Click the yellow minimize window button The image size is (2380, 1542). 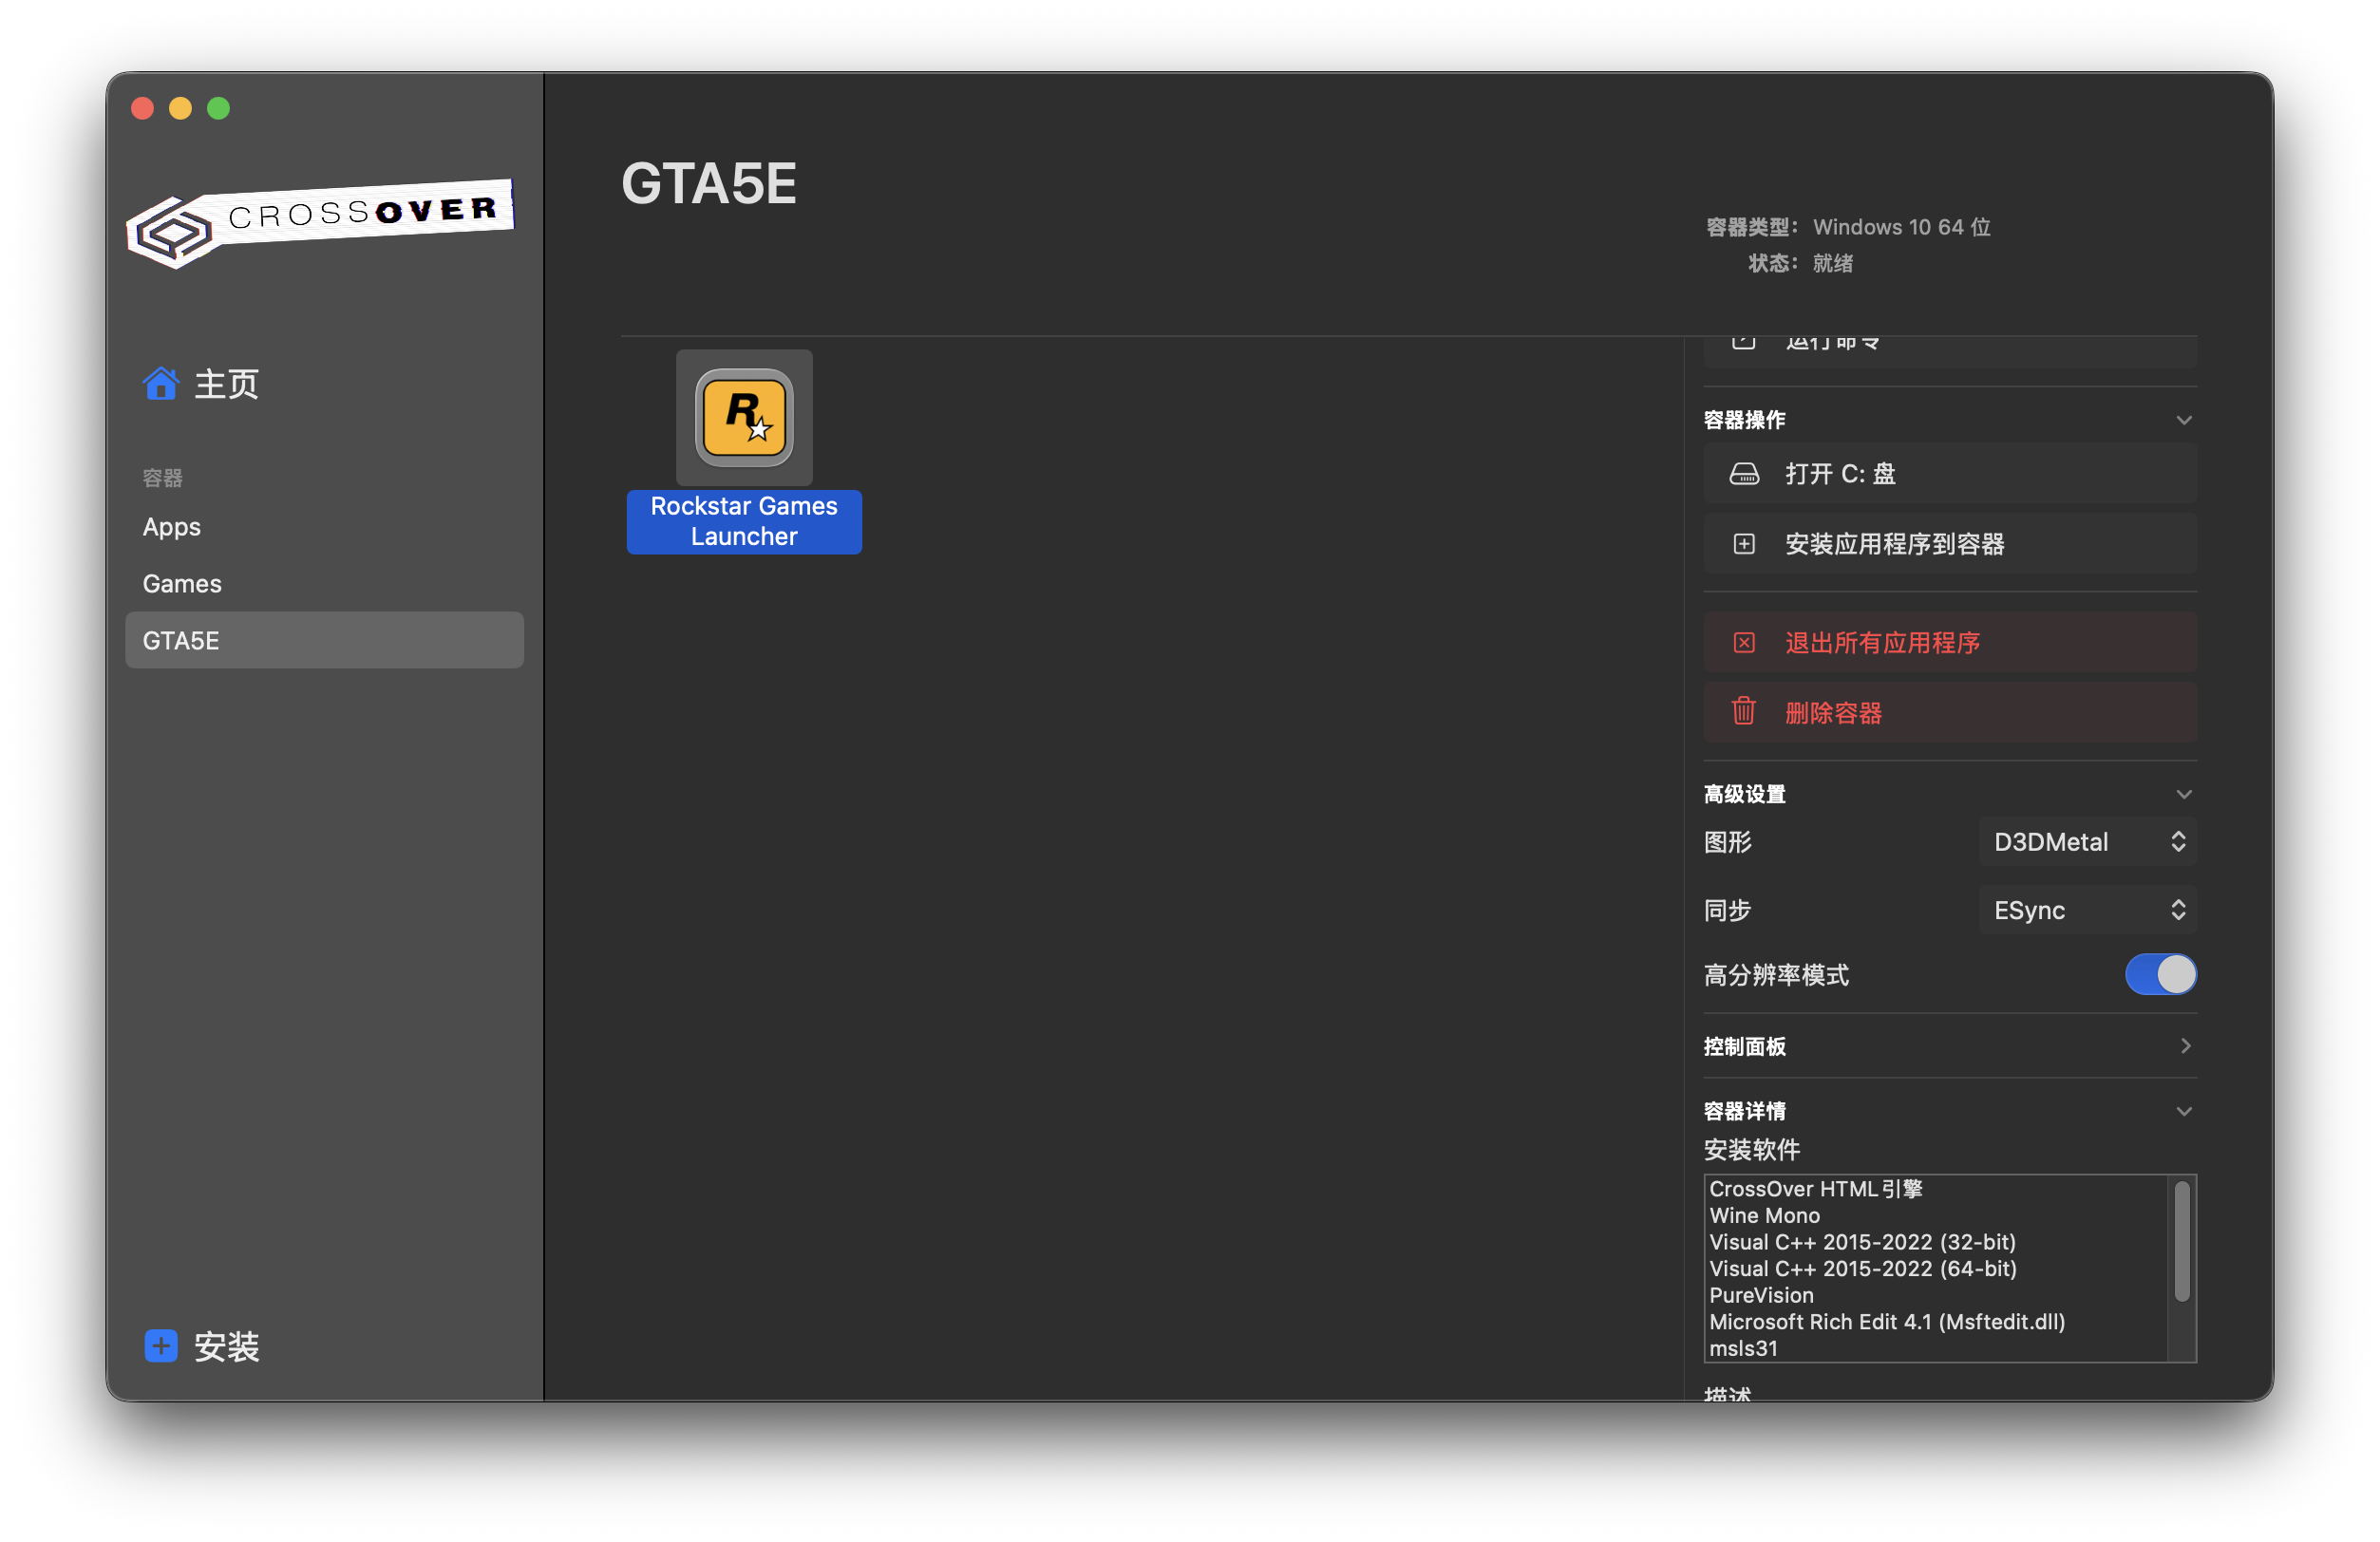point(180,108)
